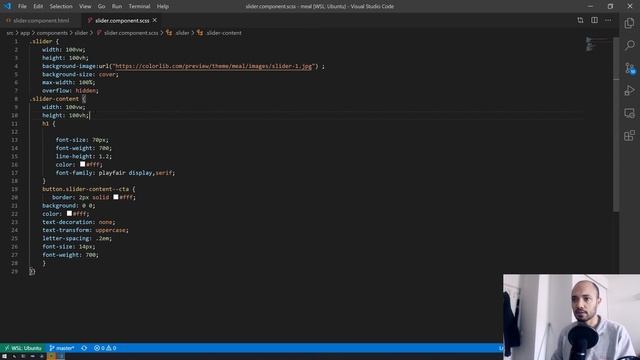Click the orange app icon in taskbar
The width and height of the screenshot is (640, 360).
pyautogui.click(x=51, y=356)
